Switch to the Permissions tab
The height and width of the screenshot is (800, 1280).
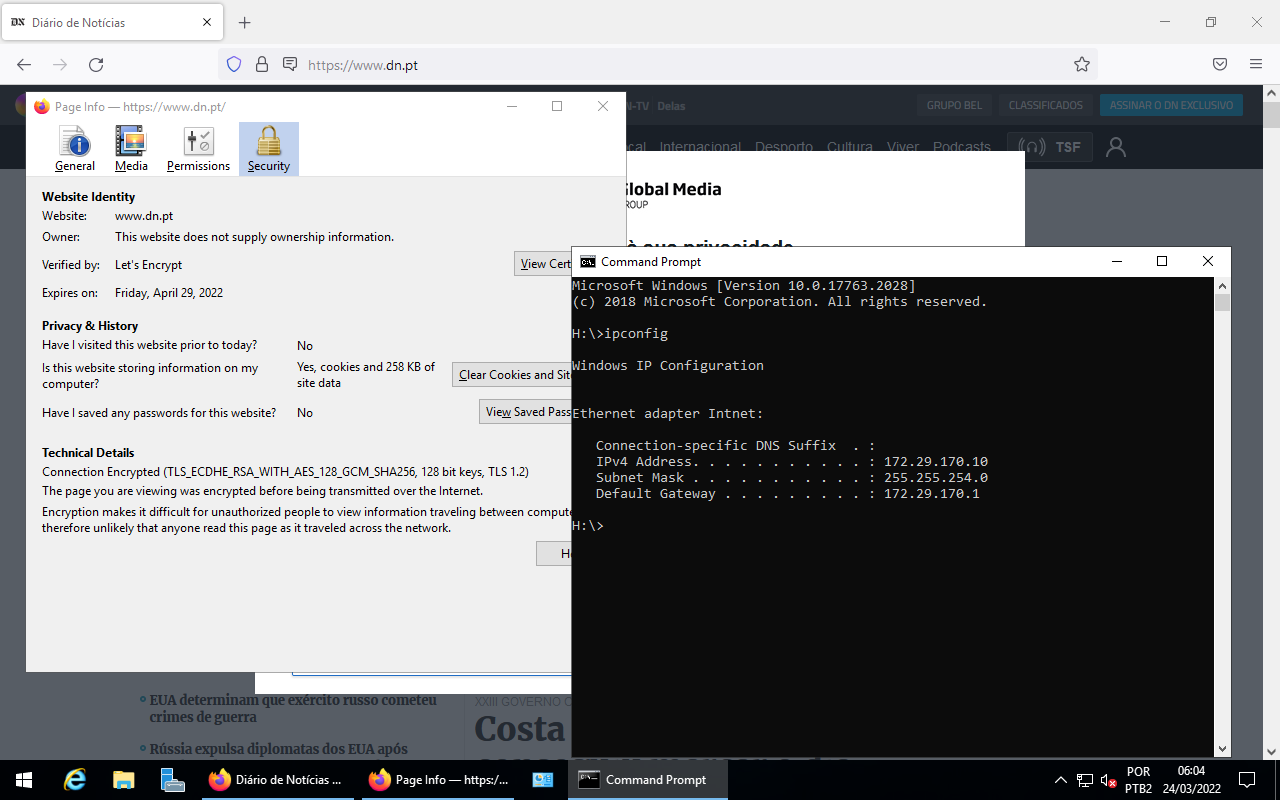click(x=198, y=148)
